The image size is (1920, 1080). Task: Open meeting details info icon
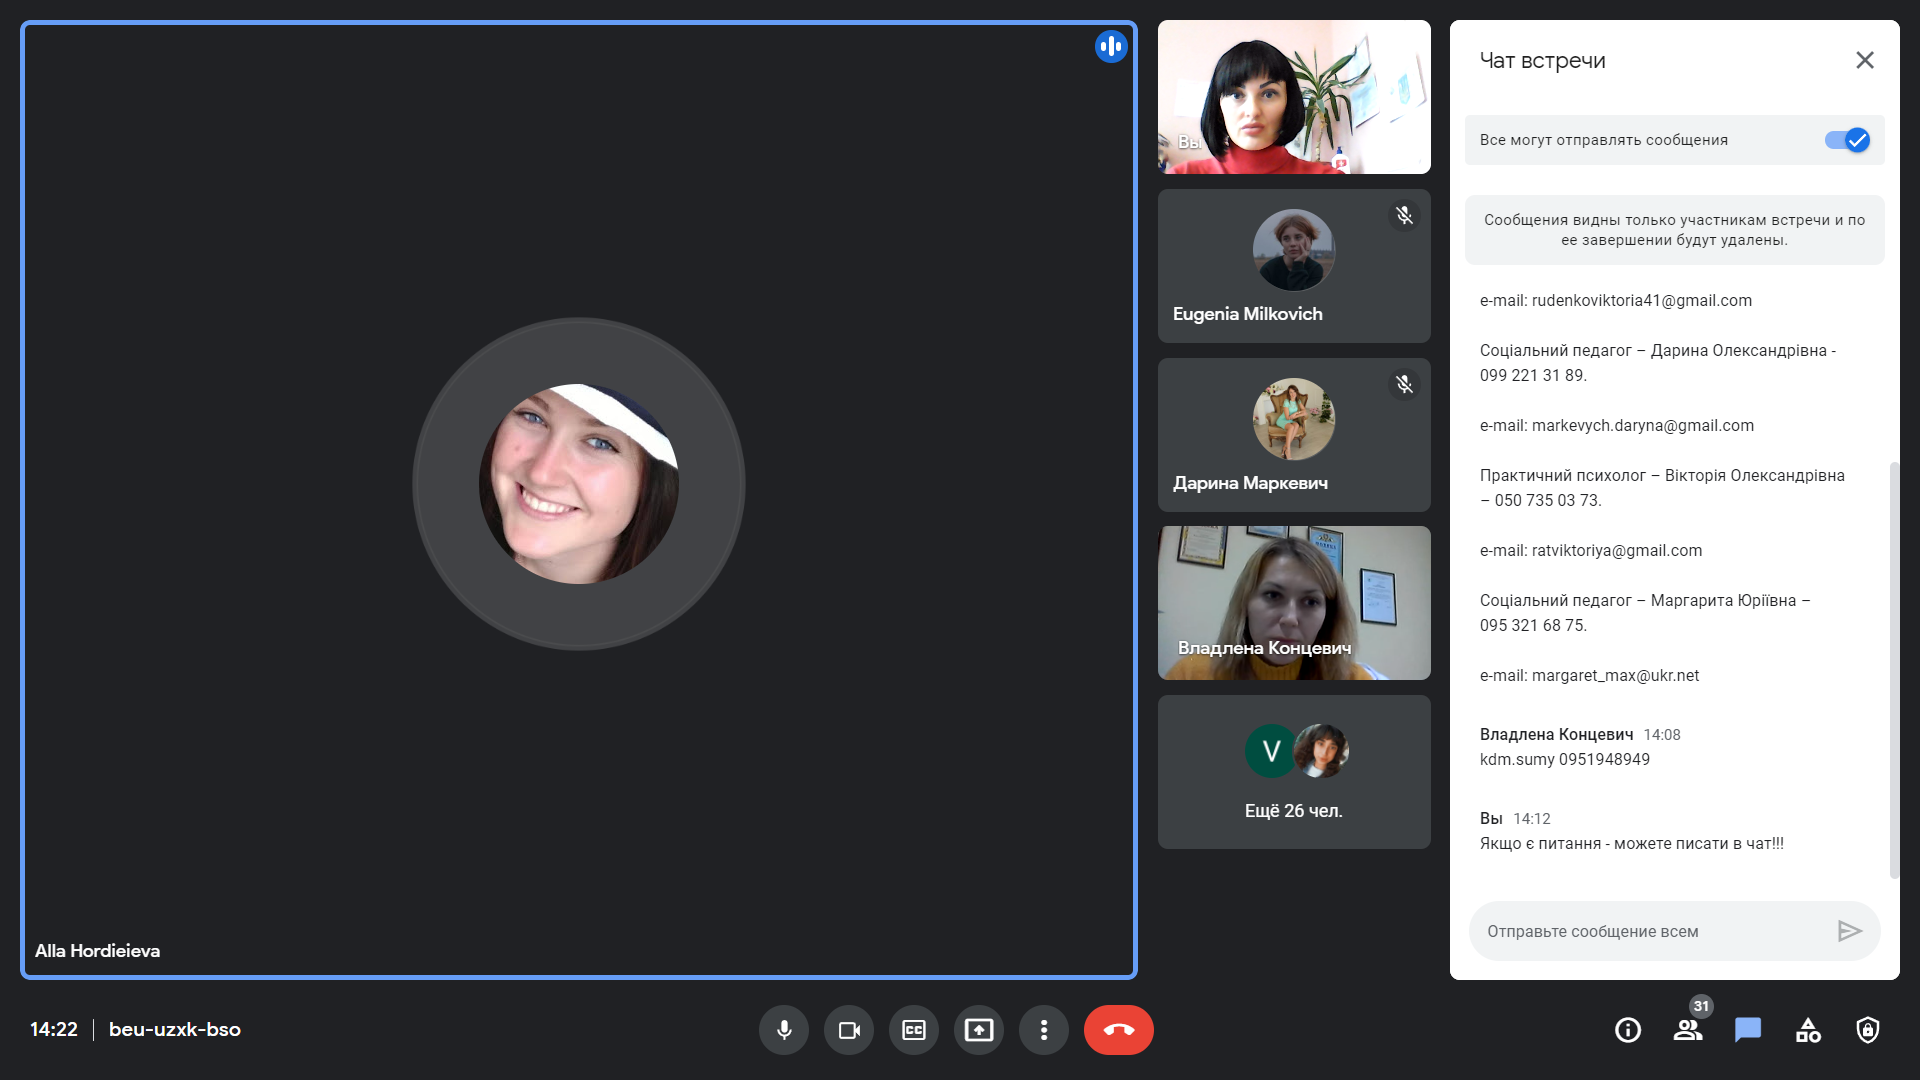[1628, 1030]
